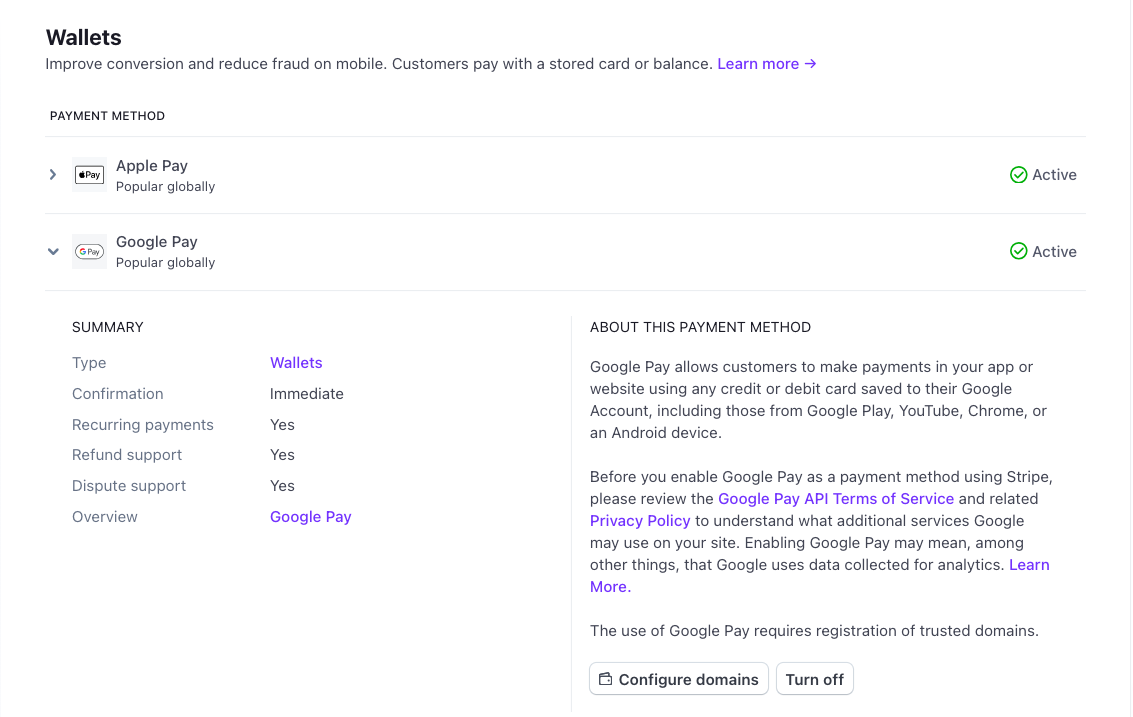Image resolution: width=1133 pixels, height=717 pixels.
Task: Click the Active status text for Apple Pay
Action: coord(1054,175)
